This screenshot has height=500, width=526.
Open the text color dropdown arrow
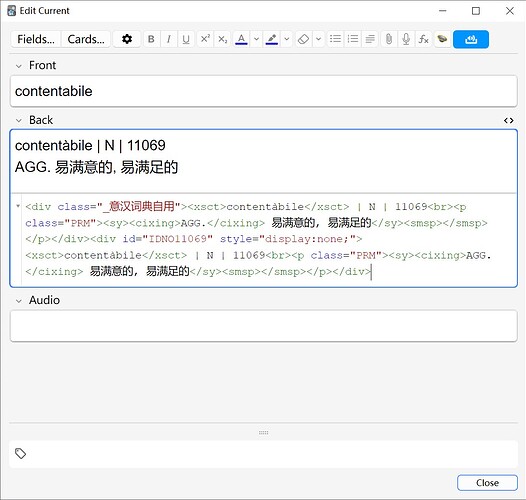pos(256,39)
